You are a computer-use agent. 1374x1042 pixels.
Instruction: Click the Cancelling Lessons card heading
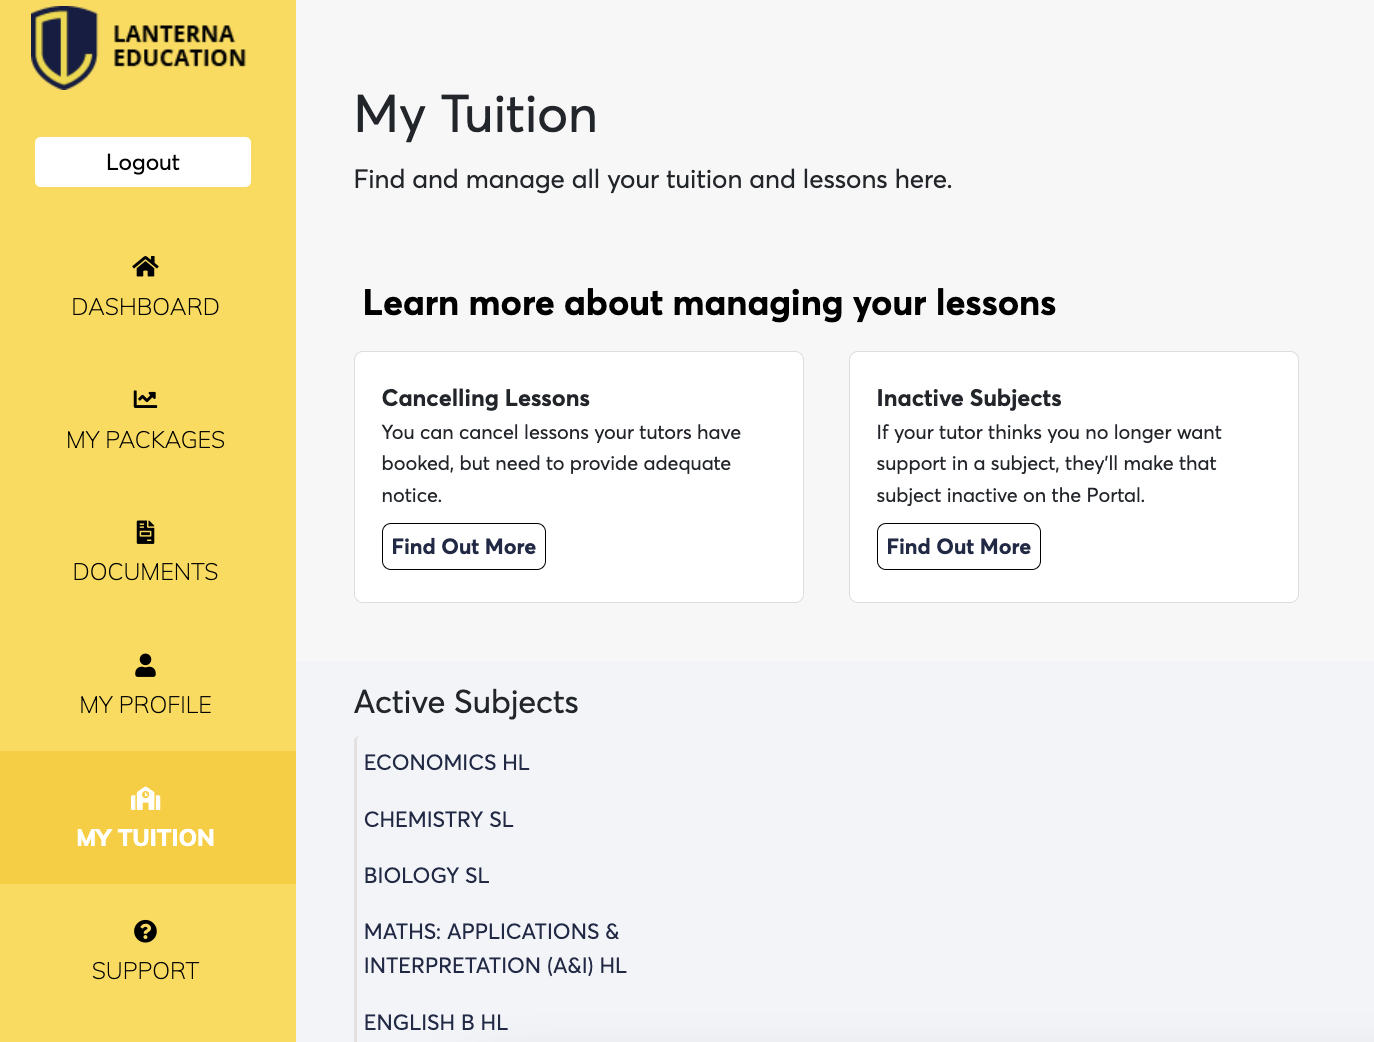tap(485, 398)
